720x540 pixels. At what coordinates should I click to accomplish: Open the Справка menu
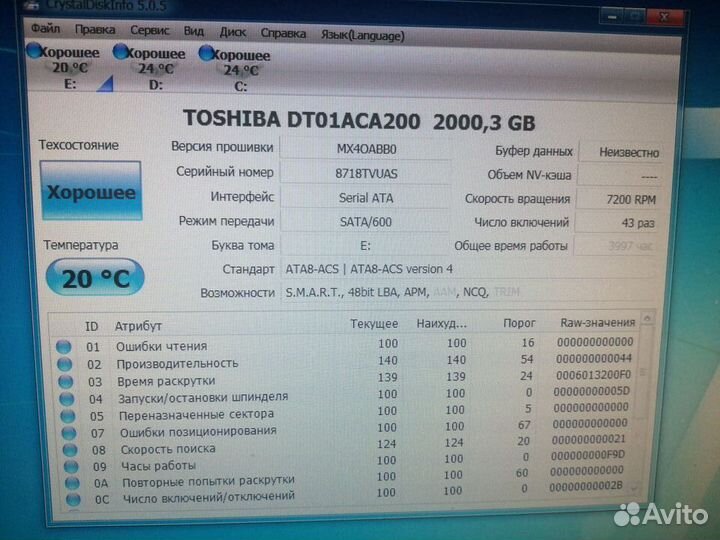pyautogui.click(x=283, y=34)
